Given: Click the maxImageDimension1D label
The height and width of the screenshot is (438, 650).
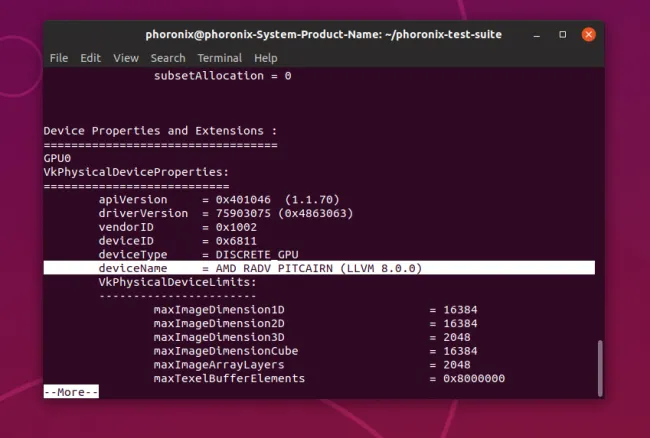Looking at the screenshot, I should point(219,310).
